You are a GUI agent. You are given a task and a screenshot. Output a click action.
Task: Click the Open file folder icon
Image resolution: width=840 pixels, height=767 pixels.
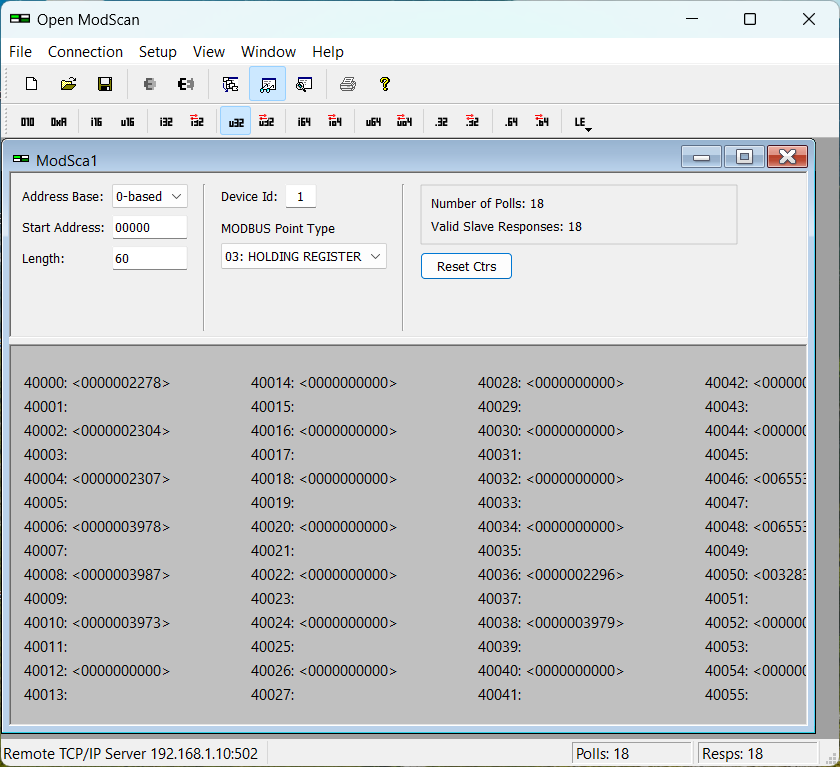point(69,84)
